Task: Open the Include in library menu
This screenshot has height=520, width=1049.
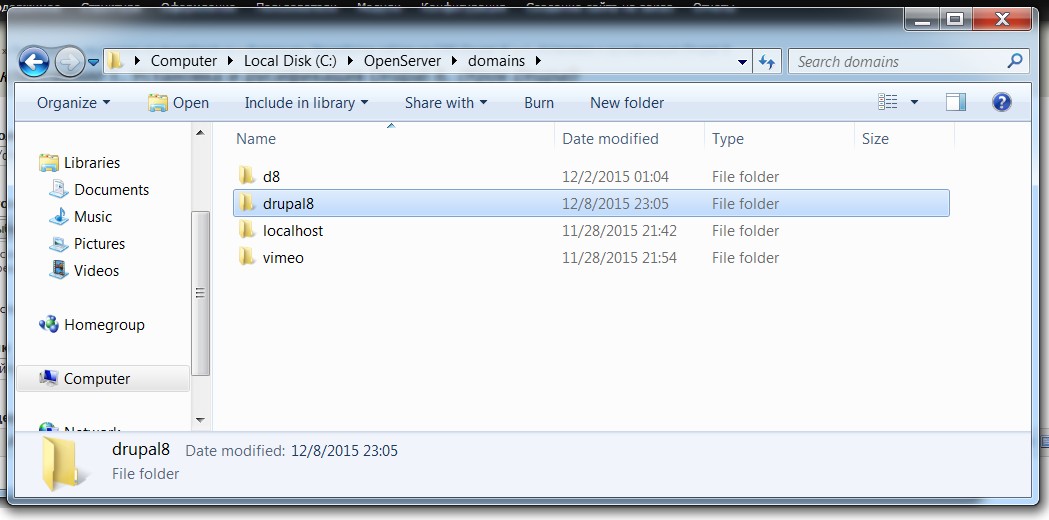Action: [x=306, y=102]
